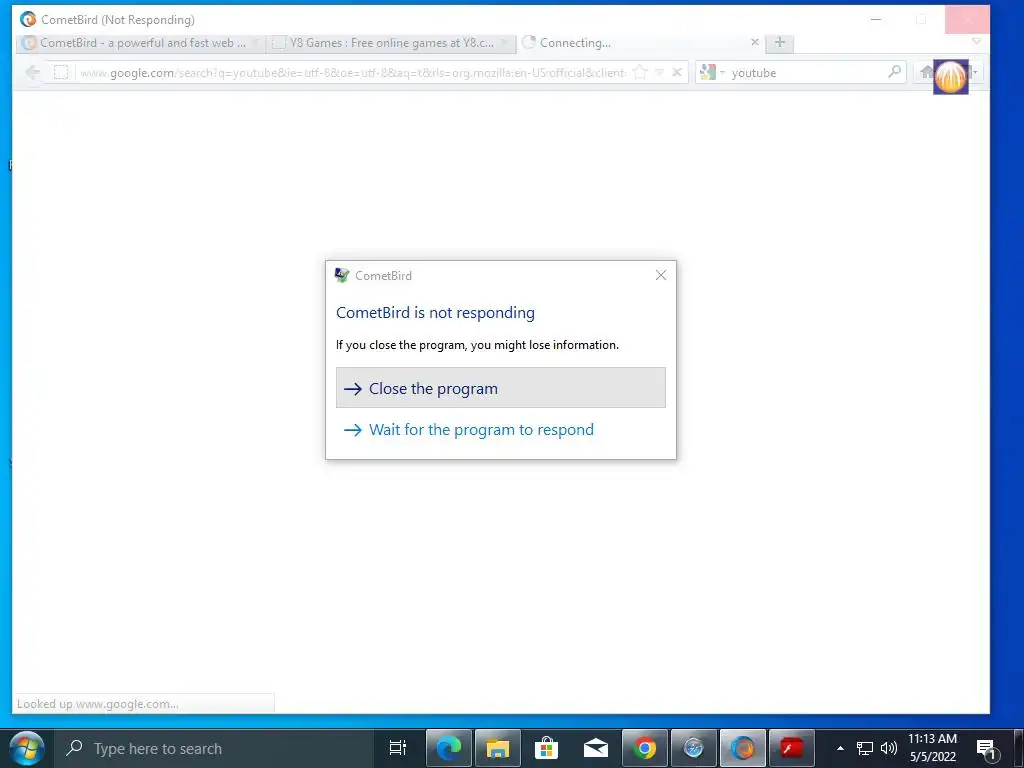Screen dimensions: 1024x768
Task: Click the CometBird icon in the dialog title
Action: (342, 276)
